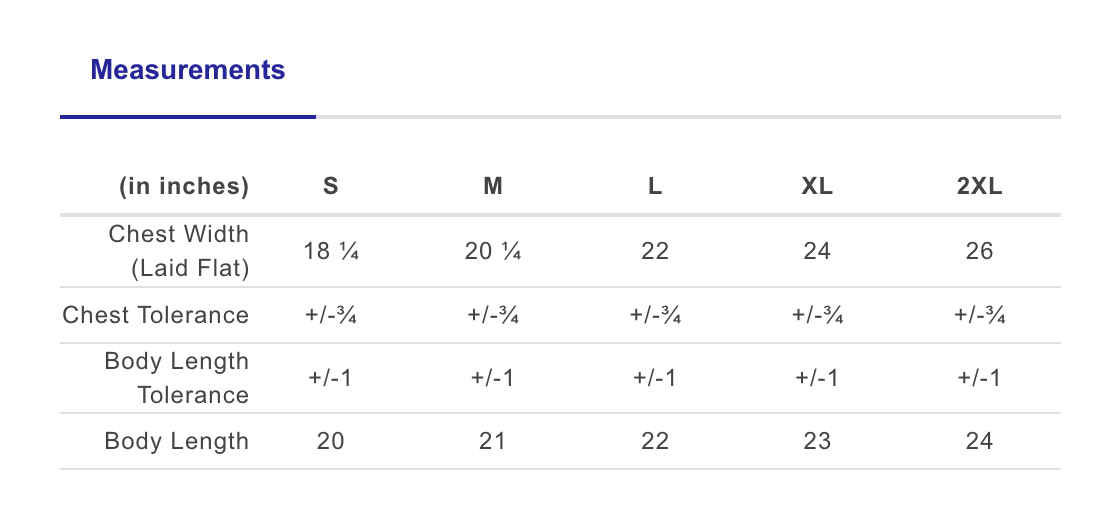The height and width of the screenshot is (524, 1096).
Task: Select the Chest Tolerance row label
Action: pos(156,315)
